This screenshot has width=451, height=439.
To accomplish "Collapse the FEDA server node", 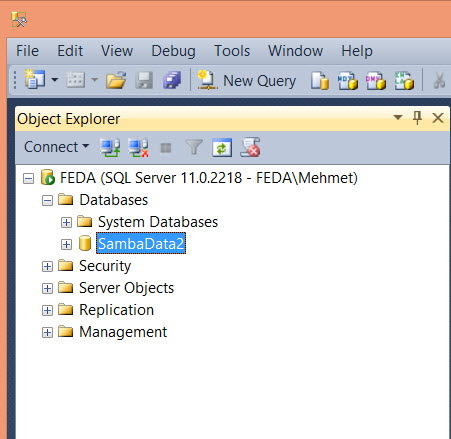I will tap(28, 178).
